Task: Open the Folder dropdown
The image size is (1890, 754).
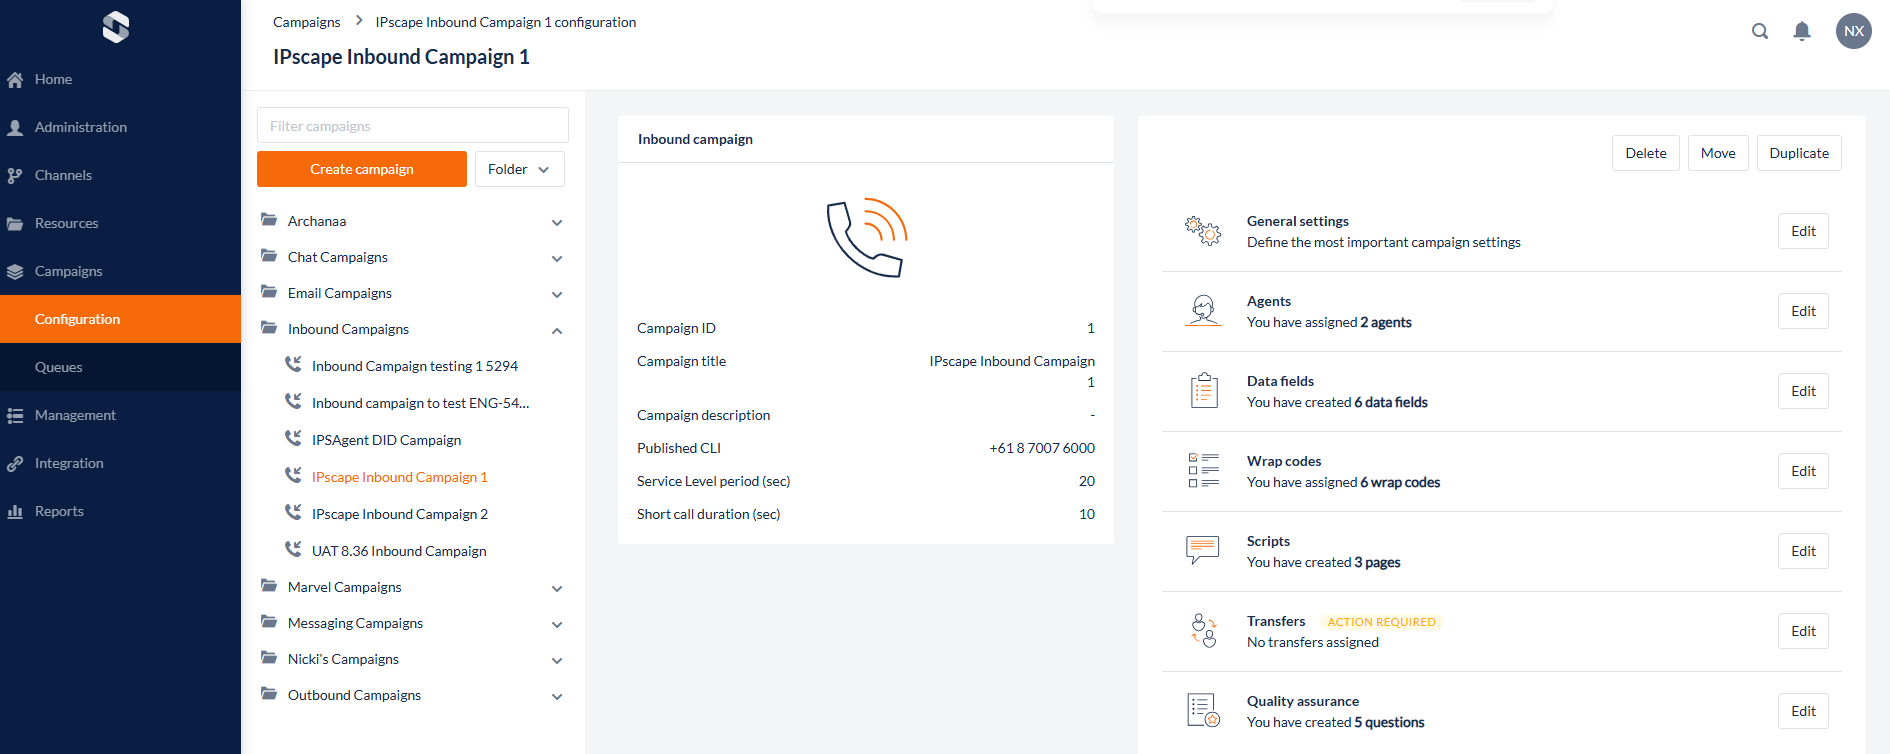Action: [519, 169]
